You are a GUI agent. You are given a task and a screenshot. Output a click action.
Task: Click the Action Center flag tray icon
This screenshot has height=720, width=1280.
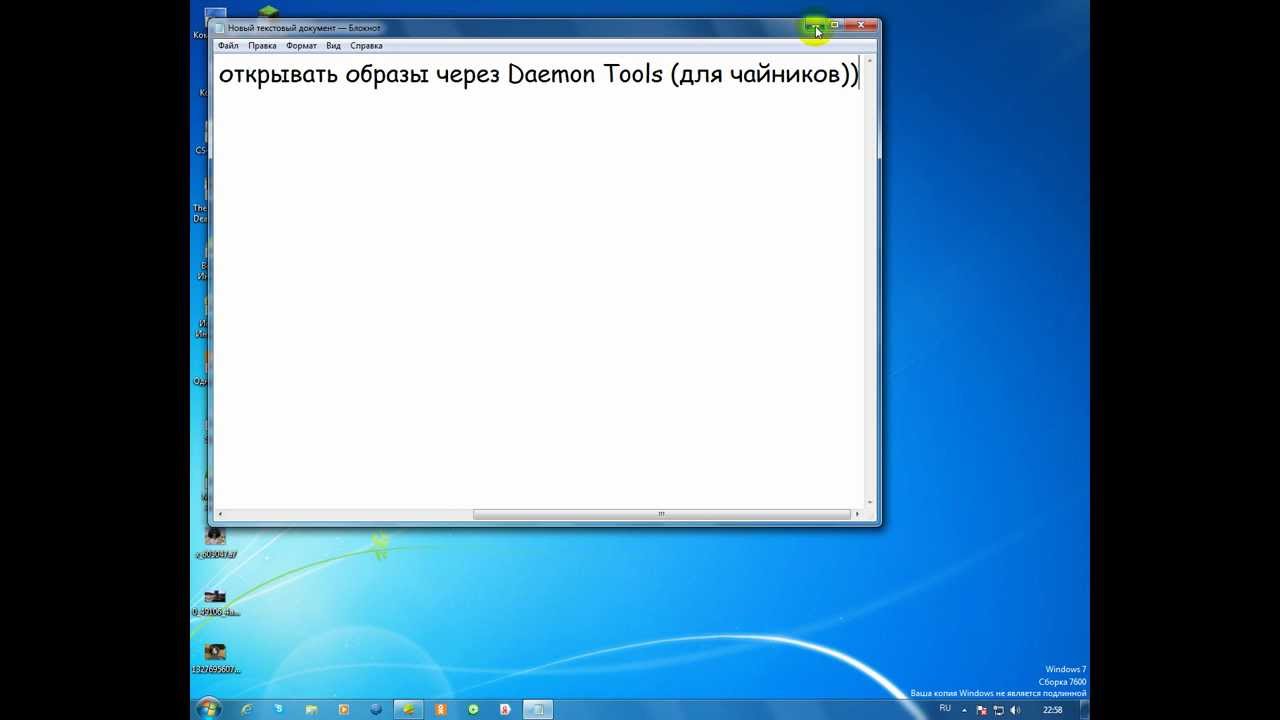982,710
